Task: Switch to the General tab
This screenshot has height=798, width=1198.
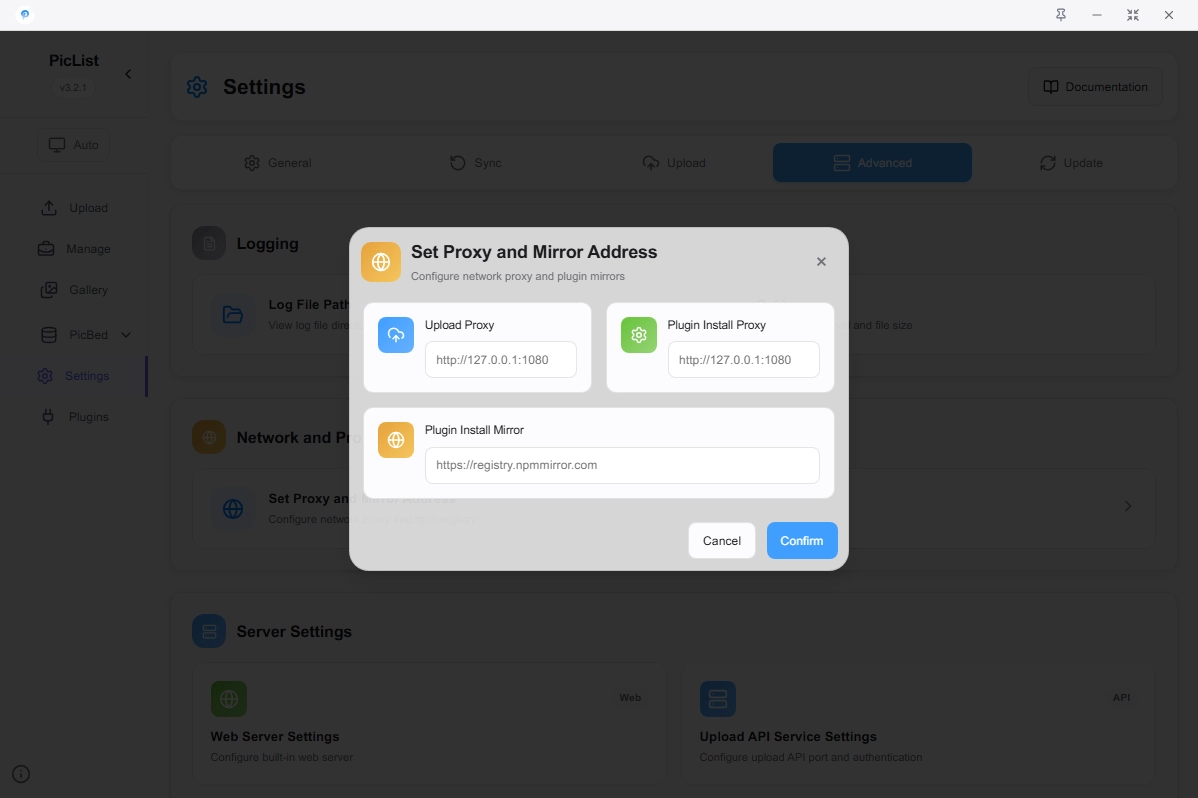Action: point(278,163)
